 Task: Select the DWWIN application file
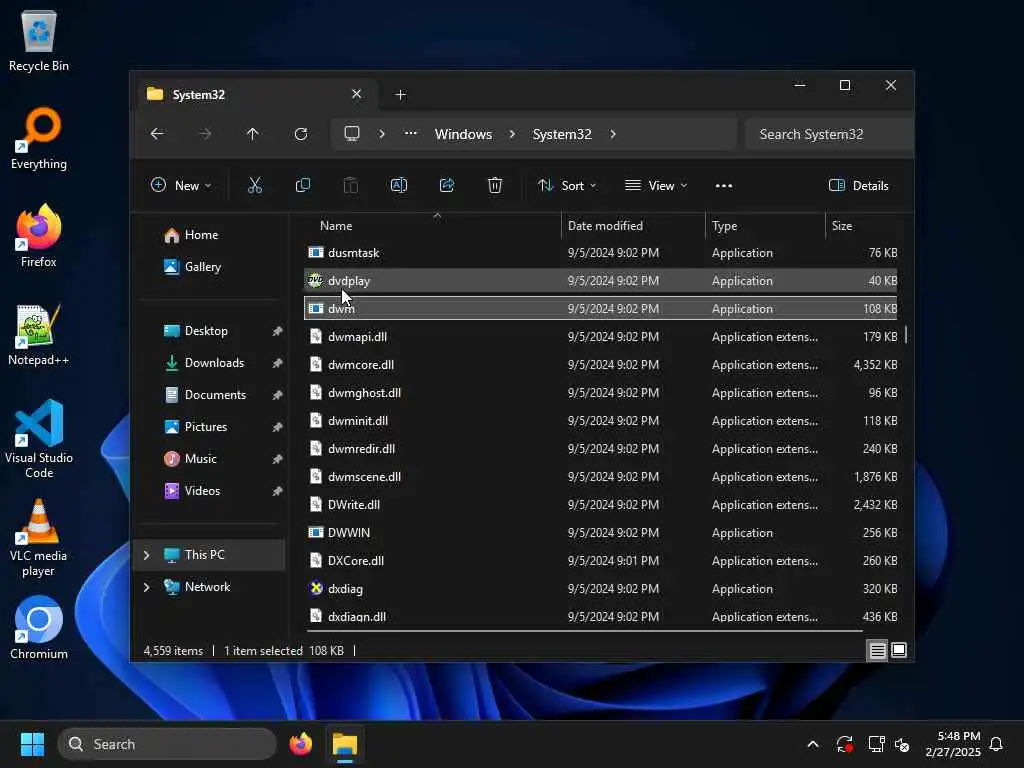[x=600, y=533]
